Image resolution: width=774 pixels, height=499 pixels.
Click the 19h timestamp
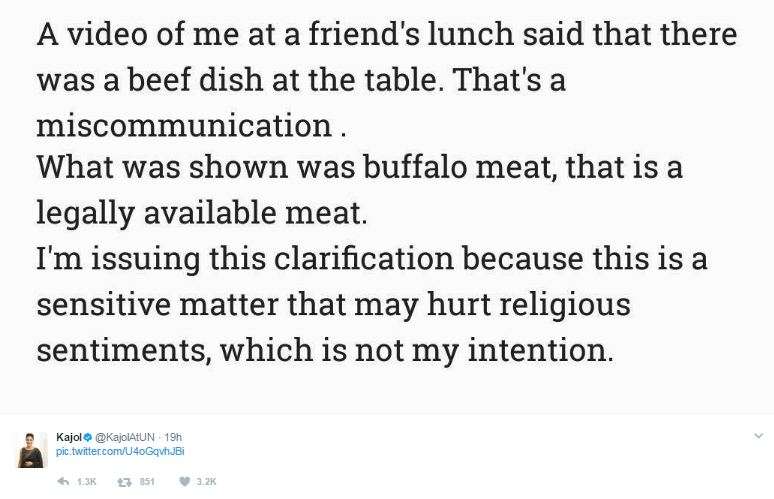pos(173,437)
